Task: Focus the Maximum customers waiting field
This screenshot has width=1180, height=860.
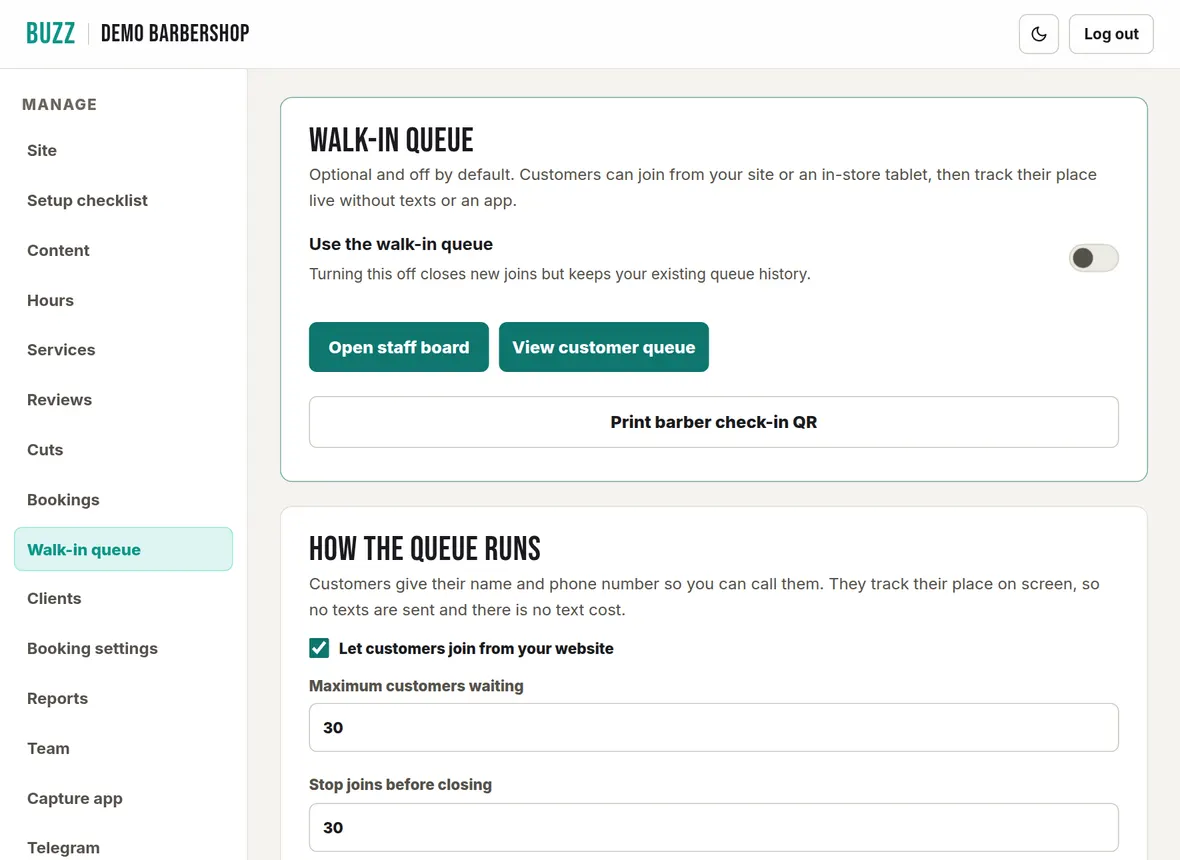Action: click(713, 728)
